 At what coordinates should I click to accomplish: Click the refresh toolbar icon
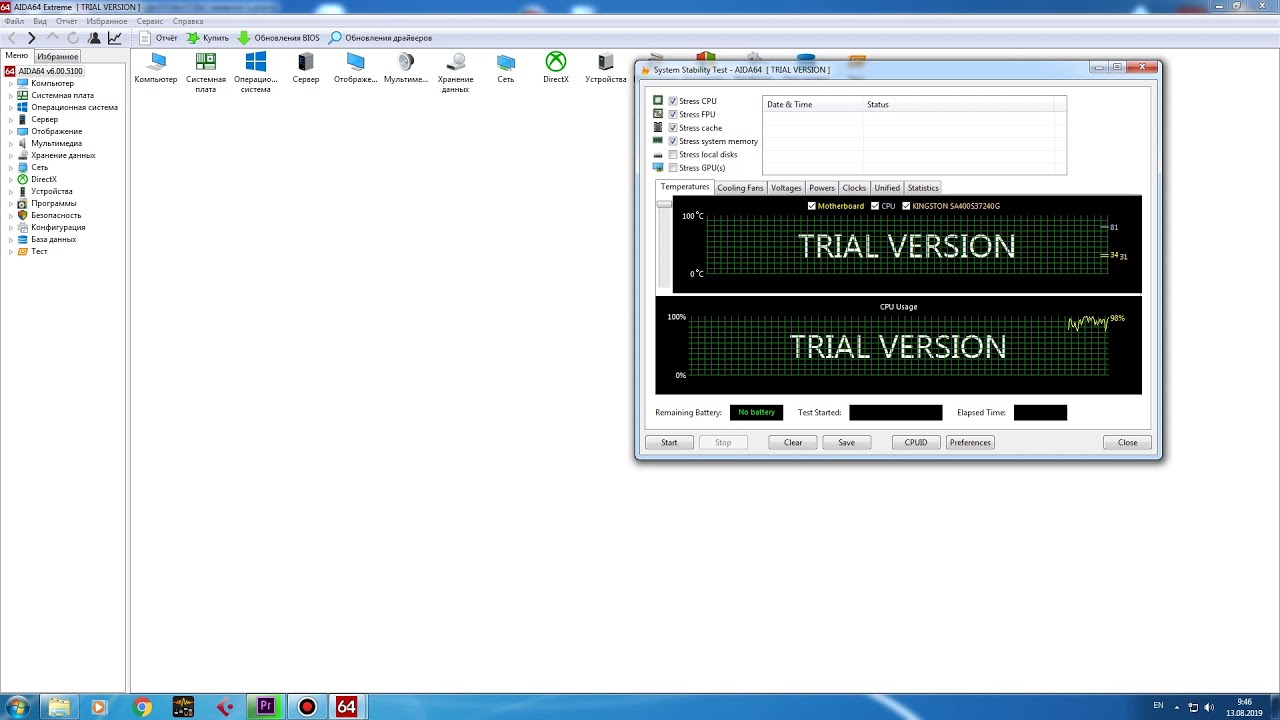(73, 38)
